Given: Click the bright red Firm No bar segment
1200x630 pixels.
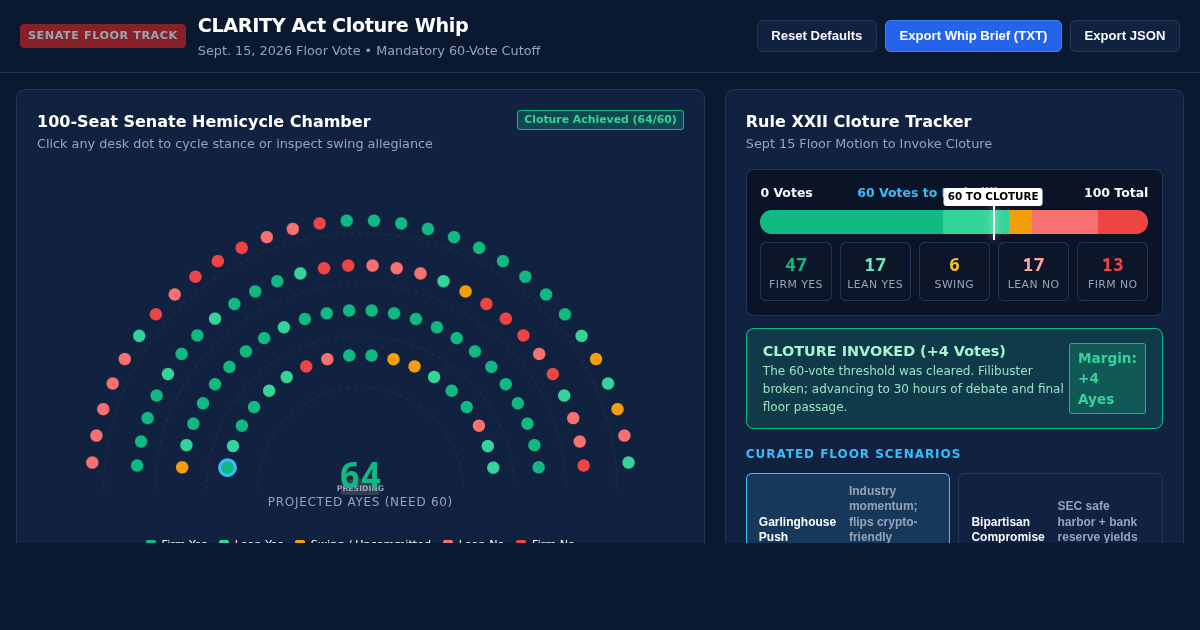Looking at the screenshot, I should coord(1123,222).
